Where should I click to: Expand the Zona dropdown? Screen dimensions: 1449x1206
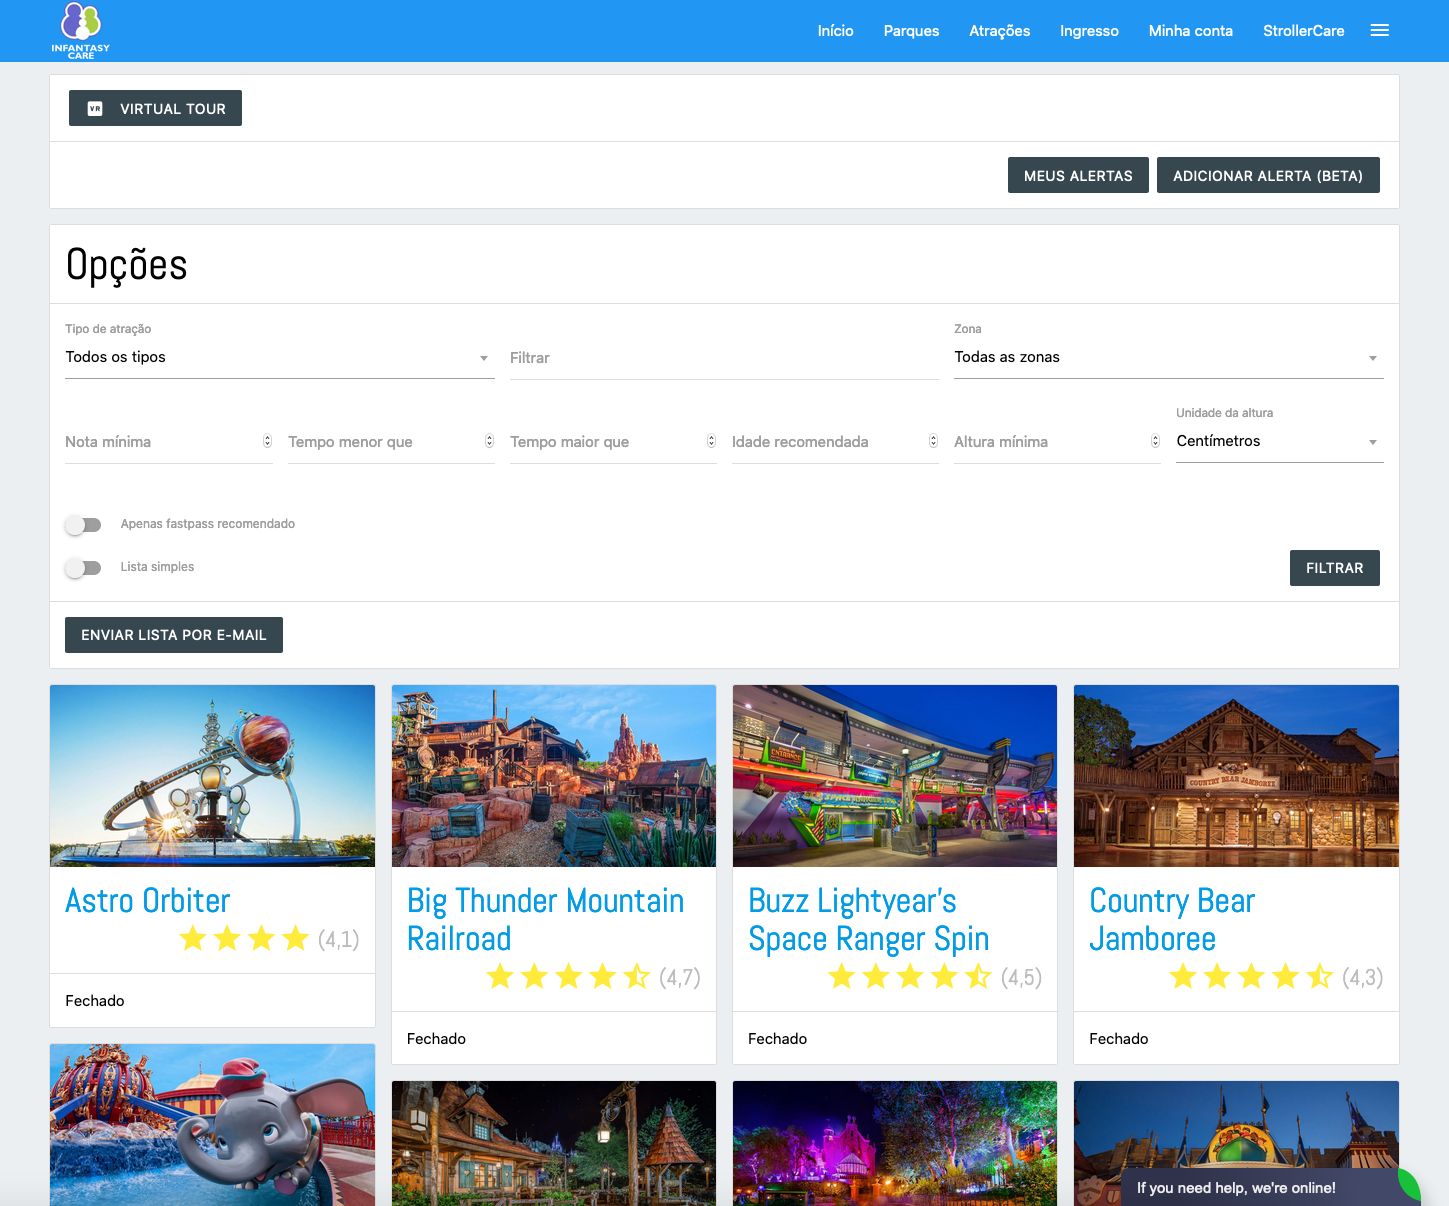(x=1168, y=358)
